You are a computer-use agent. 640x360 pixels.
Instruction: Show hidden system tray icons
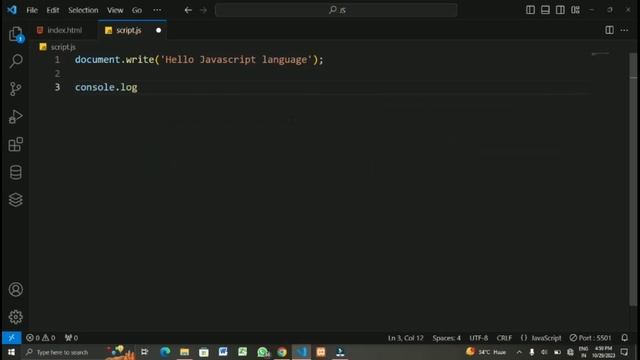519,352
